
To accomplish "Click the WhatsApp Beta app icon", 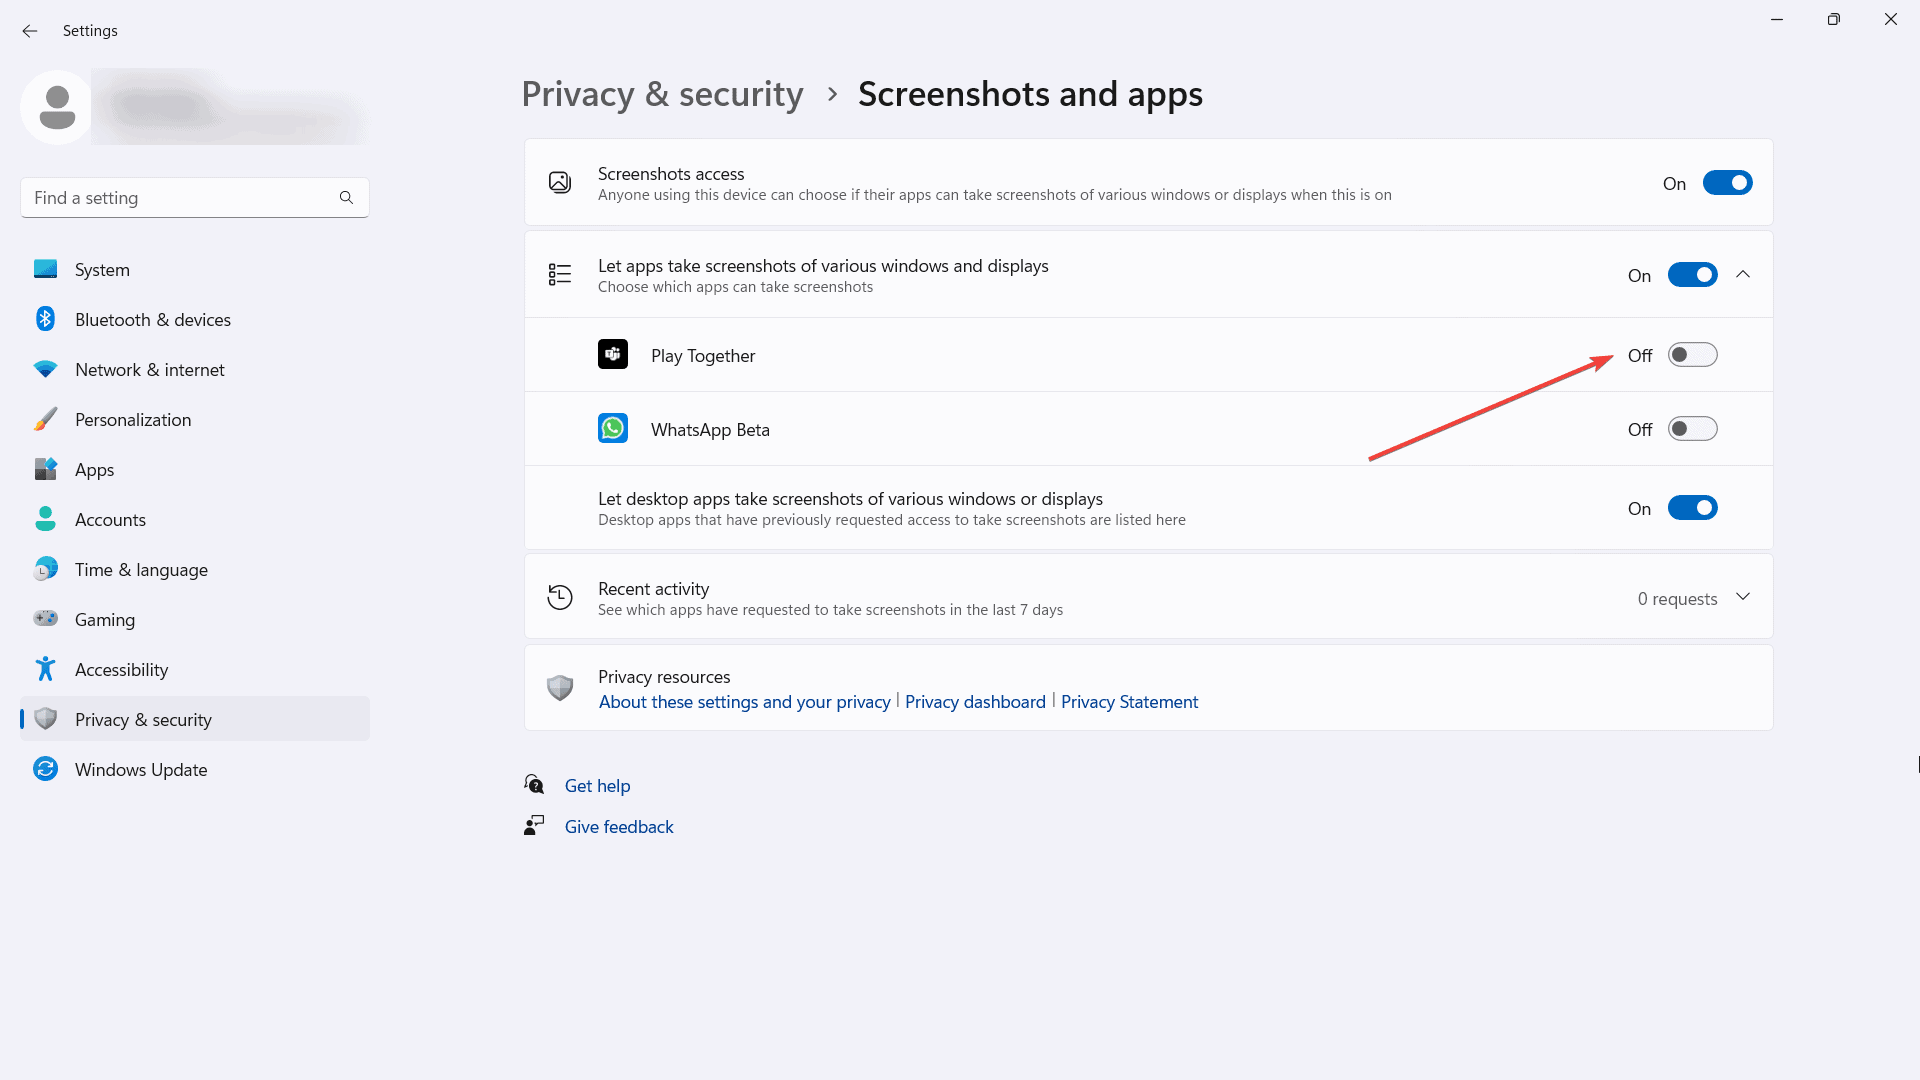I will click(x=612, y=429).
